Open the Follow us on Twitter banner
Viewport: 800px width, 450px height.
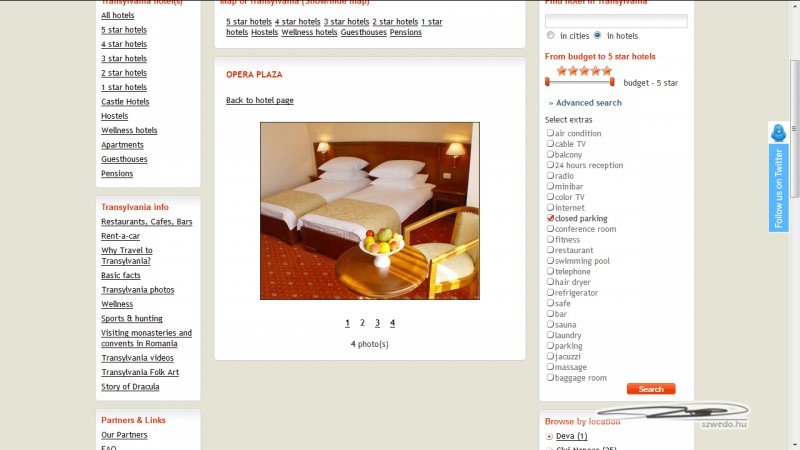tap(779, 188)
